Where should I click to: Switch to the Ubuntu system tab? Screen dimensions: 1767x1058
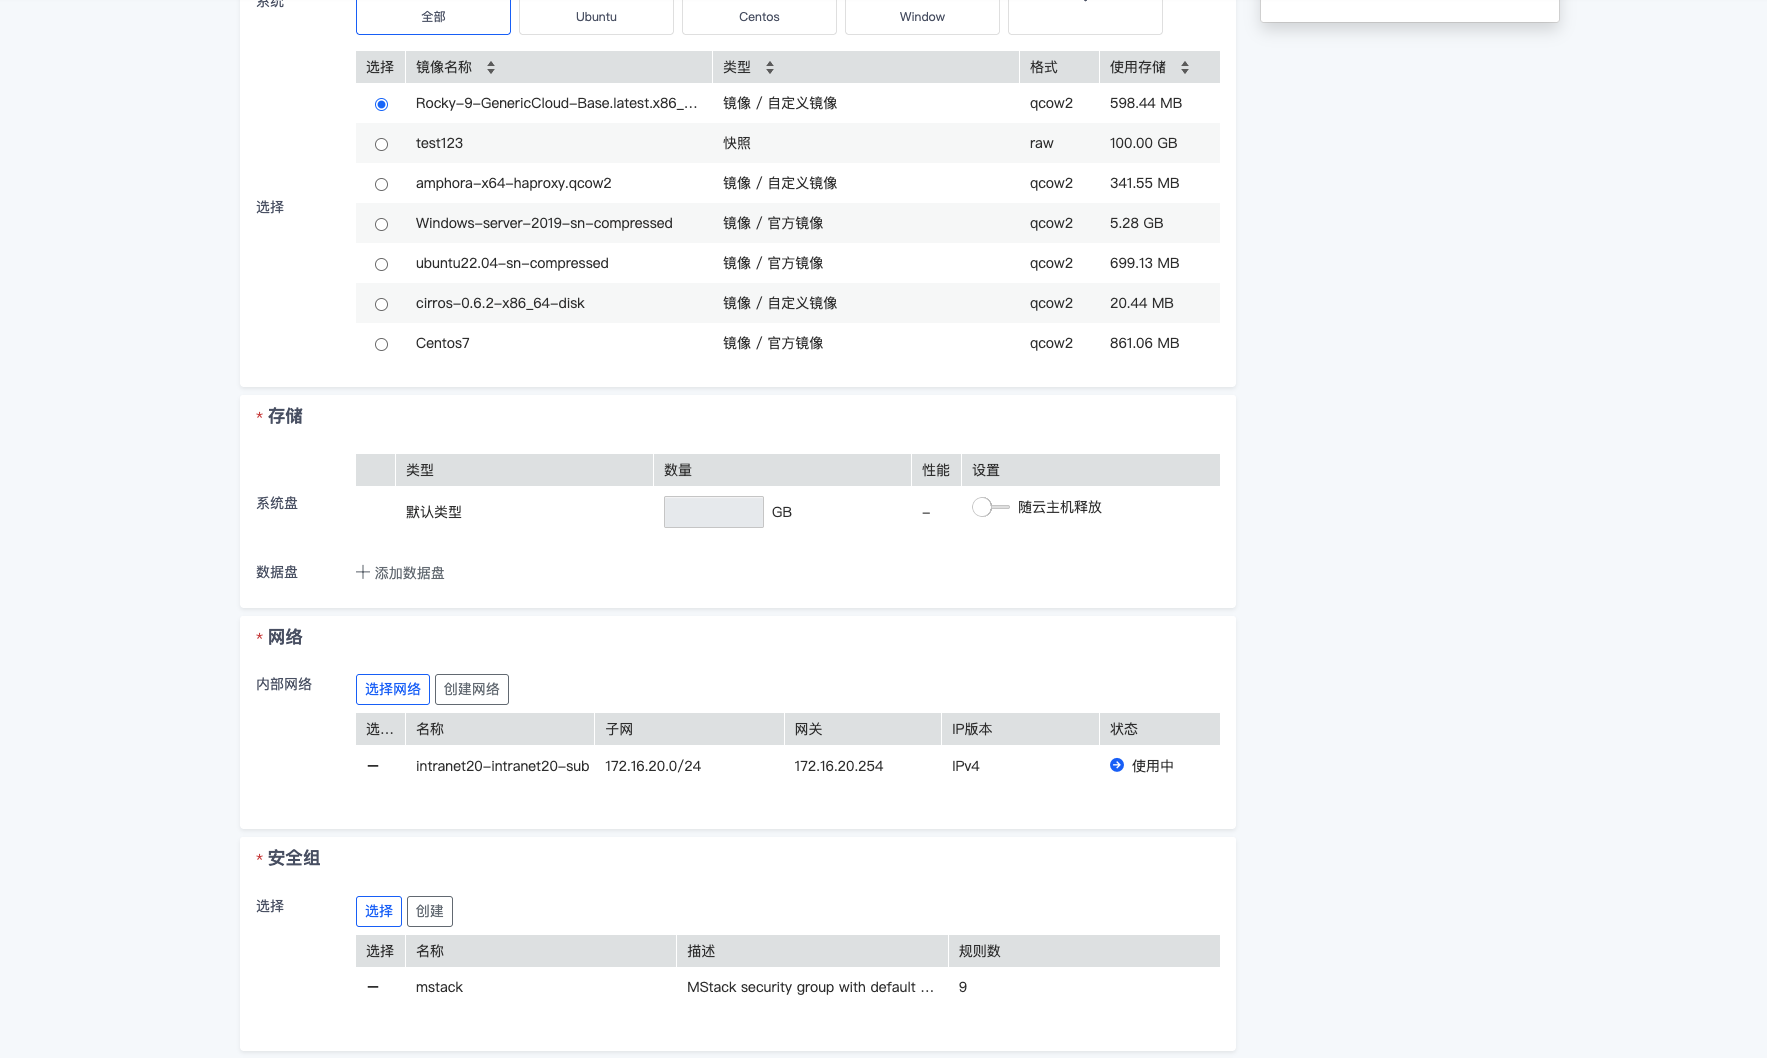(x=596, y=17)
